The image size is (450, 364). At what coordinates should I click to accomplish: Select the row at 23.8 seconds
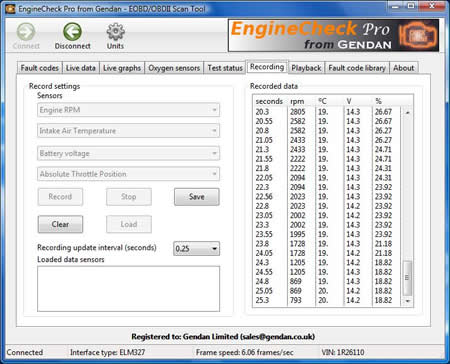[327, 244]
